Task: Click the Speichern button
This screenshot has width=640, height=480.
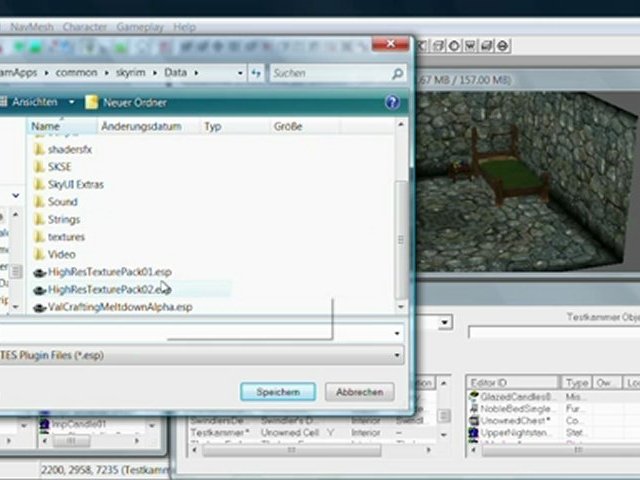Action: click(278, 392)
